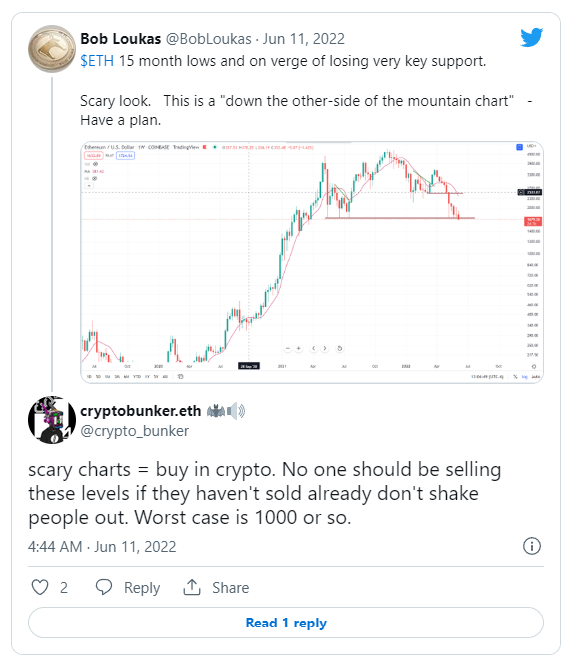The image size is (582, 668).
Task: Click the $ETH cashtag link
Action: (x=97, y=61)
